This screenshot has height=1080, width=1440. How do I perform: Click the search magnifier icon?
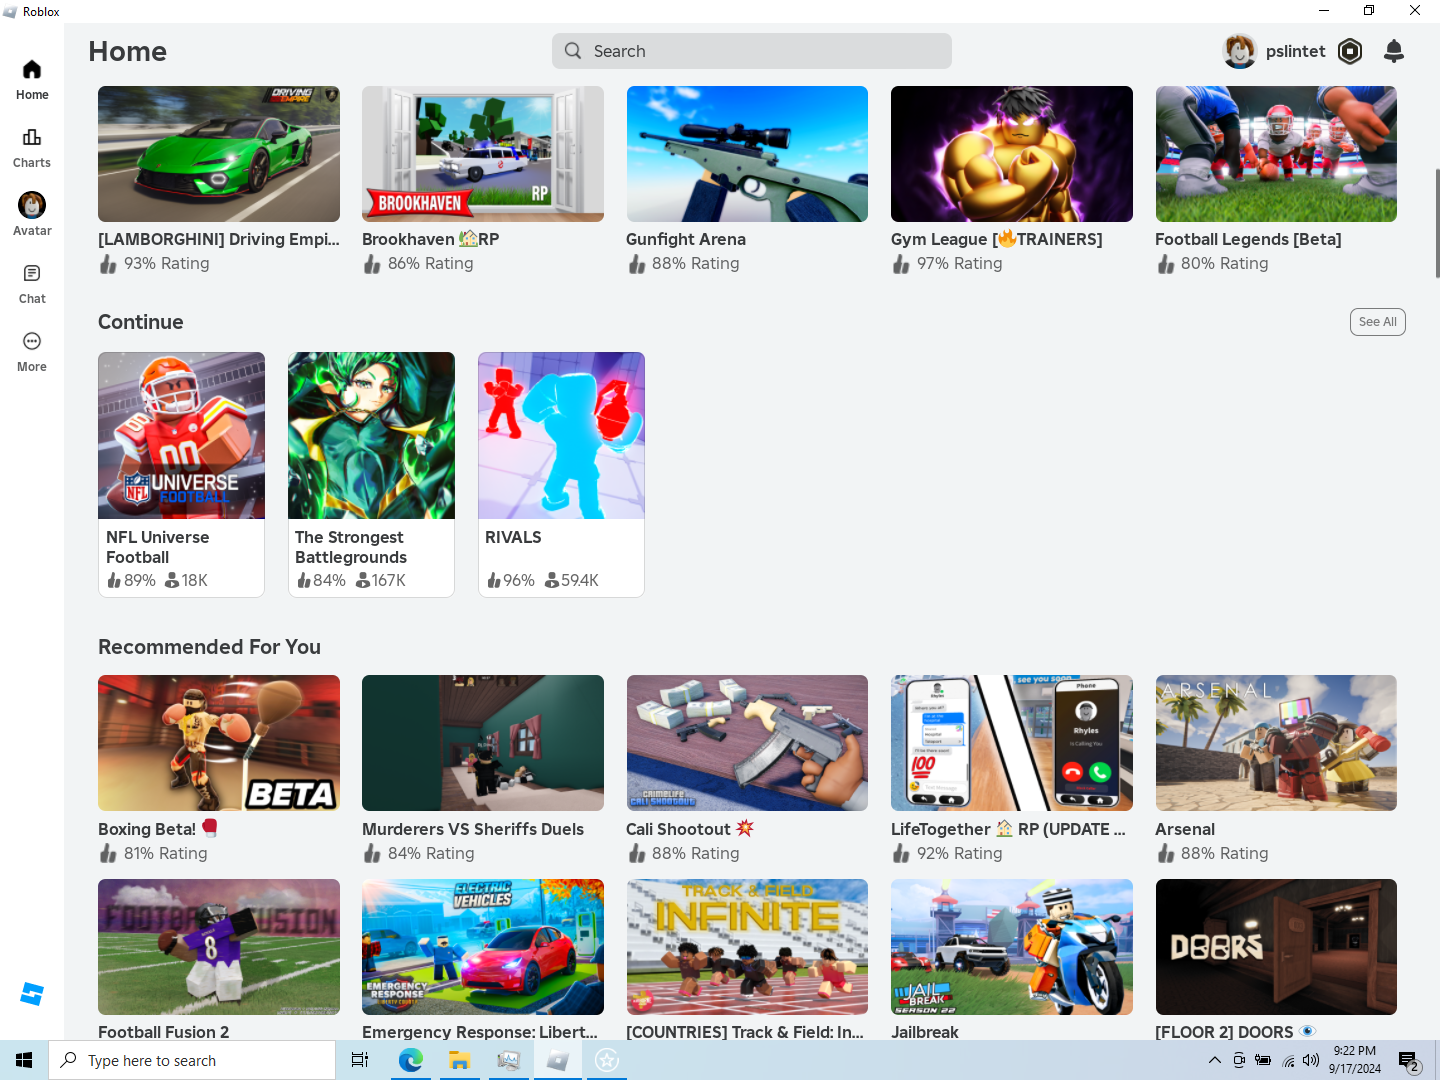click(x=573, y=51)
